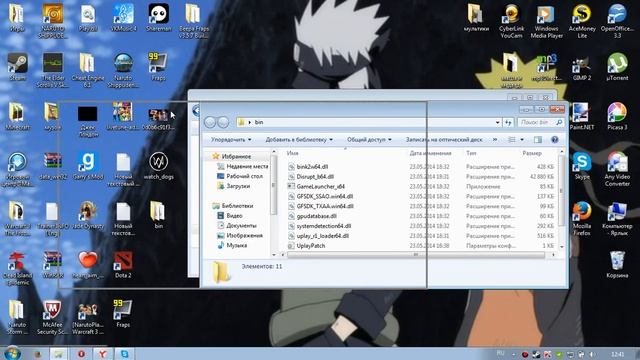This screenshot has width=640, height=360.
Task: Click the bin address bar path
Action: coord(258,122)
